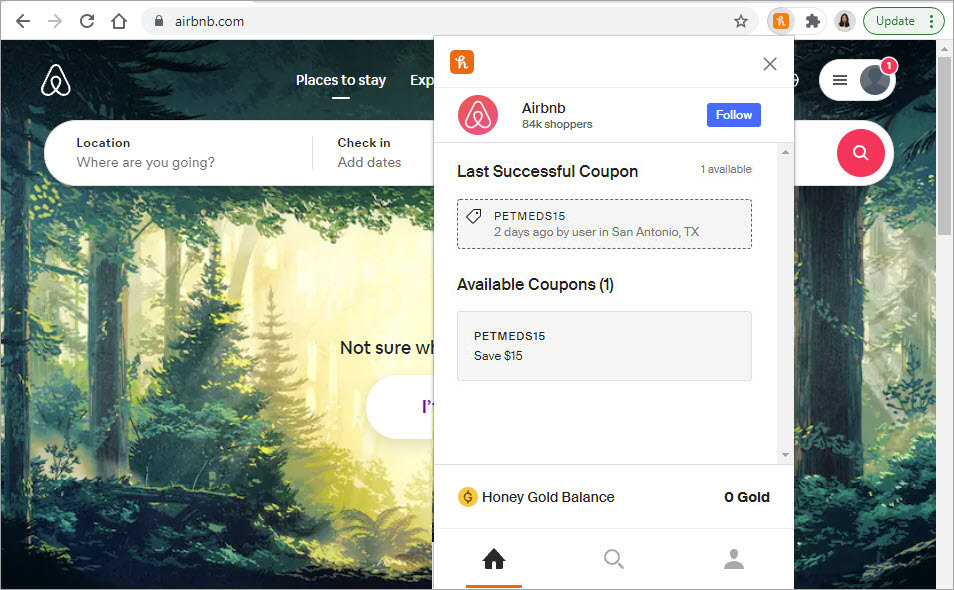Click the Airbnb store logo in Honey
Viewport: 954px width, 590px height.
point(478,115)
